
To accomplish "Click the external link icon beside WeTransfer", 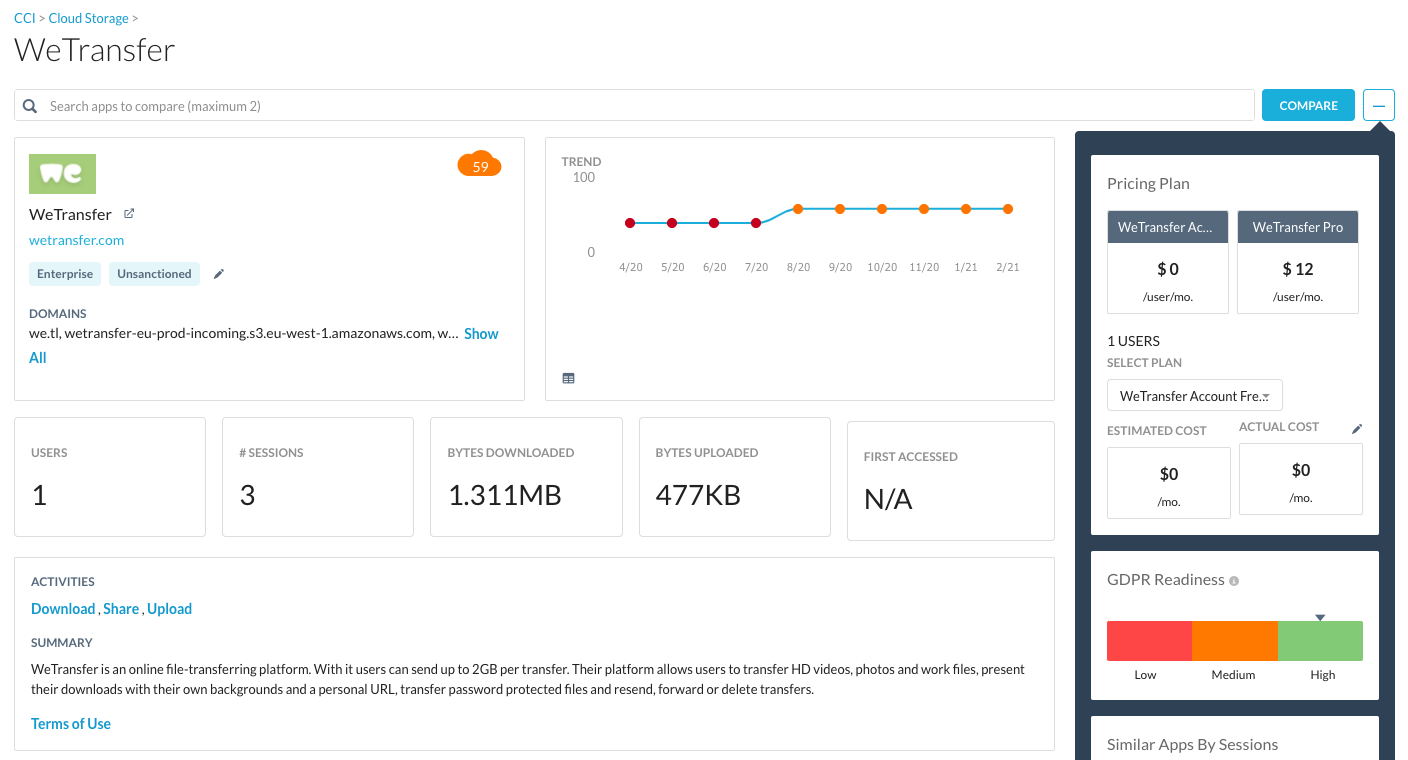I will click(x=129, y=214).
